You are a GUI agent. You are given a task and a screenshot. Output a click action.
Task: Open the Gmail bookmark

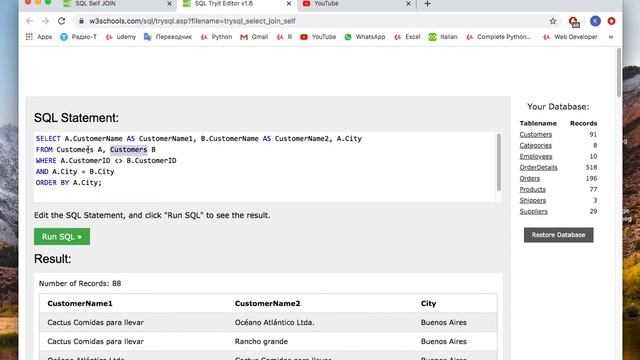[x=254, y=37]
